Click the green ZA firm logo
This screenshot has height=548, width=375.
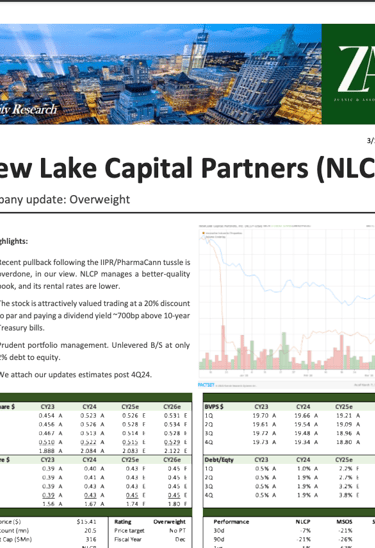348,74
